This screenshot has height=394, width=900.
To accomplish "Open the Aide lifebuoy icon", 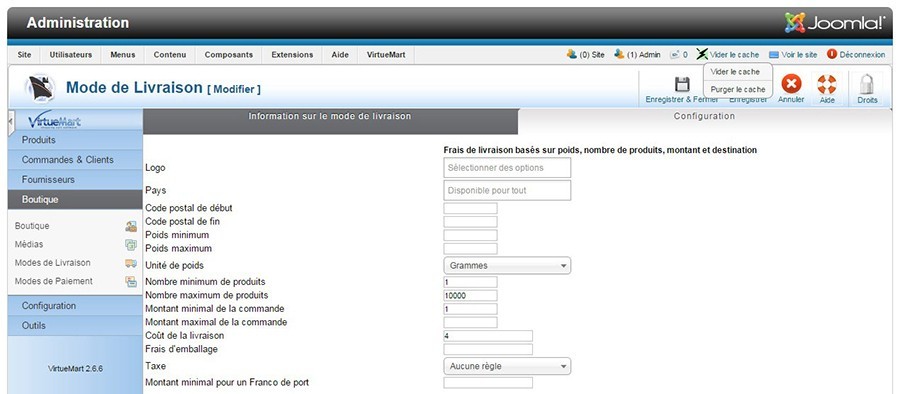I will [x=827, y=84].
